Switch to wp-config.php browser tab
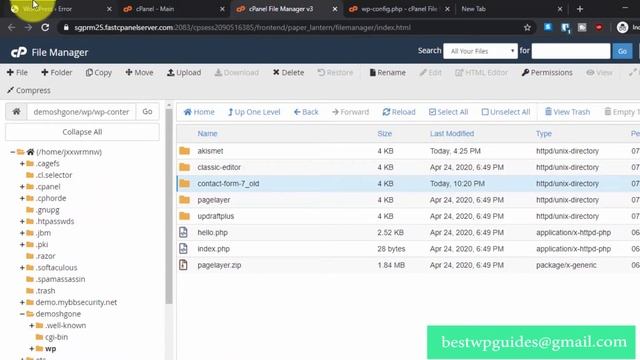This screenshot has width=640, height=360. [398, 9]
